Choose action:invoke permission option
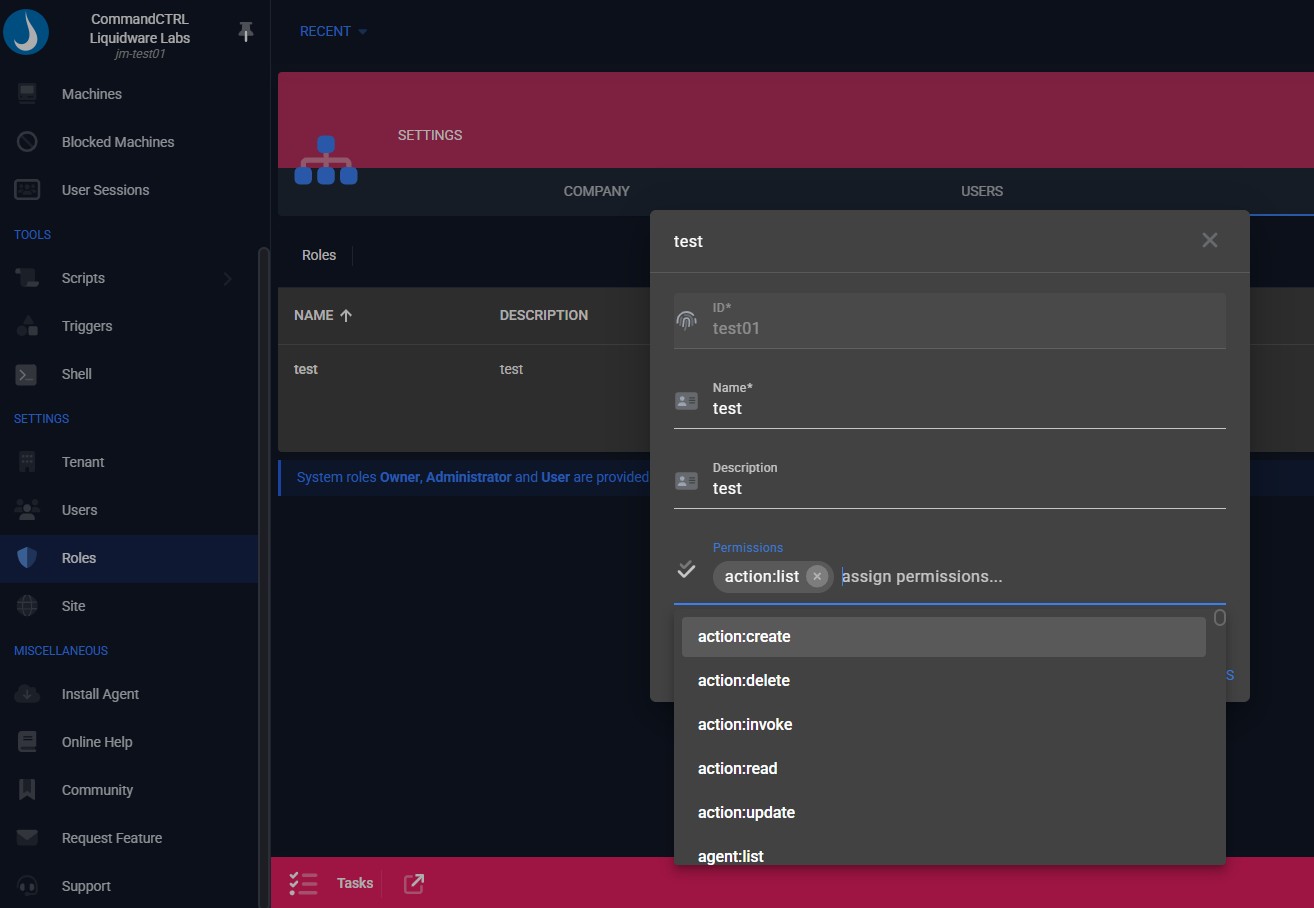 [x=745, y=725]
